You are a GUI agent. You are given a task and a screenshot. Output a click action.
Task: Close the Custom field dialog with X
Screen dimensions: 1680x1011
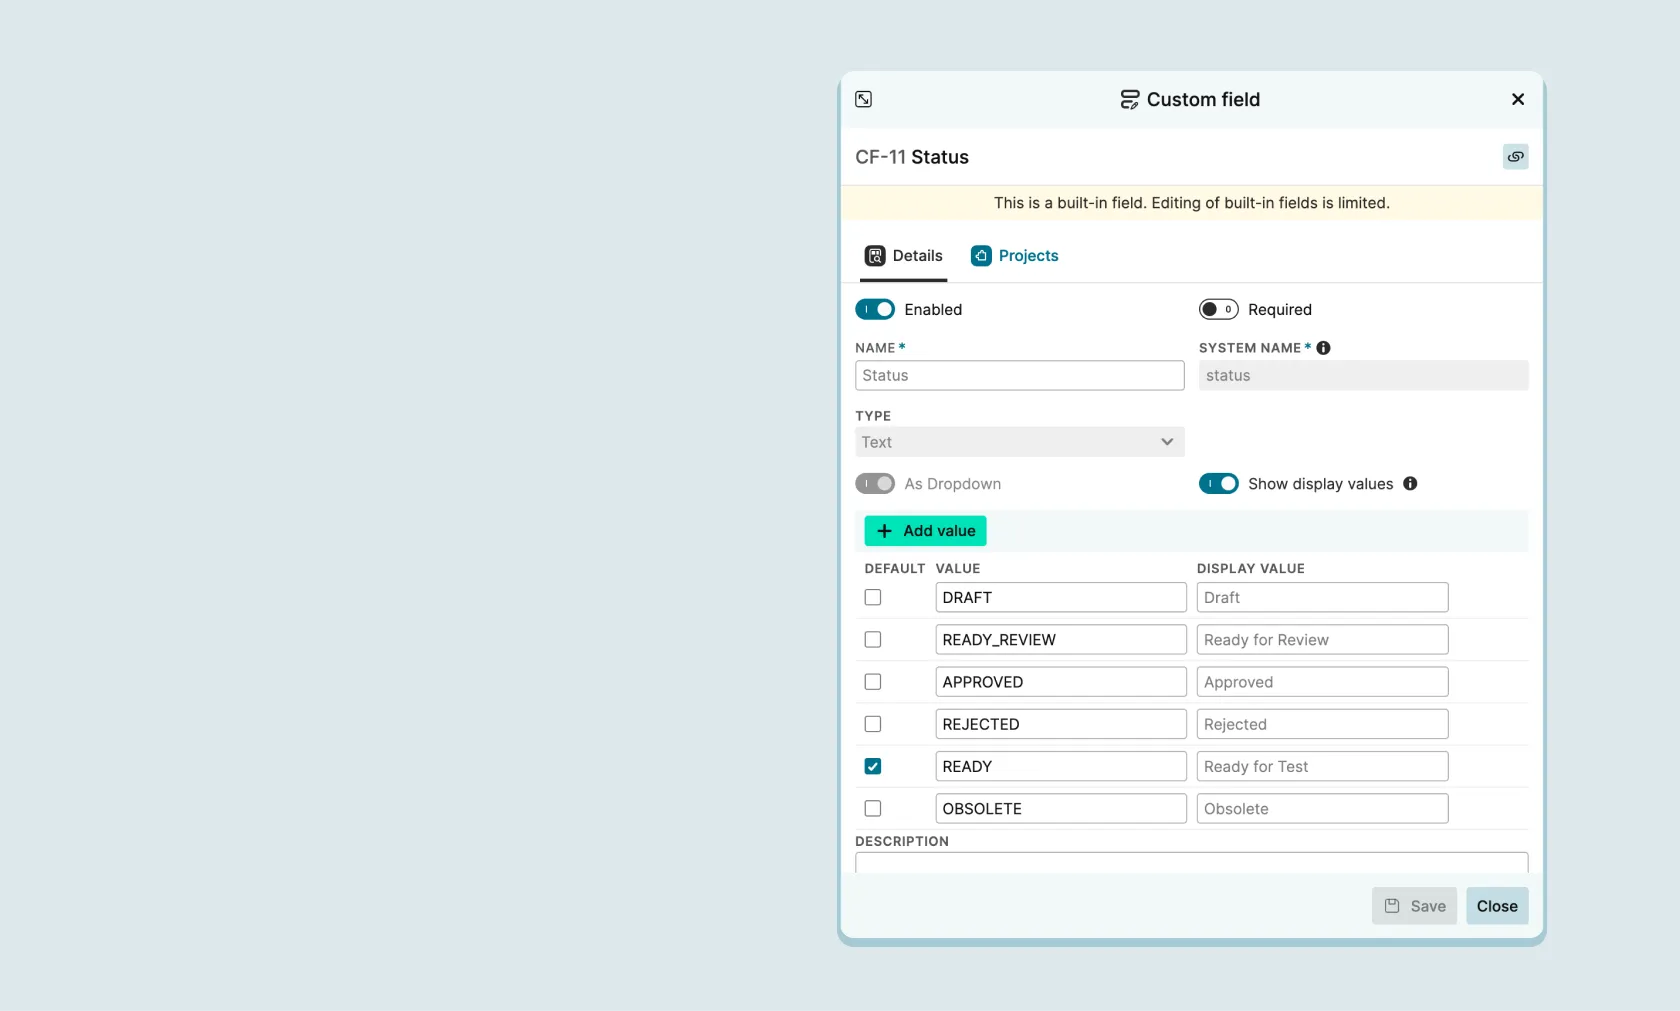coord(1517,99)
